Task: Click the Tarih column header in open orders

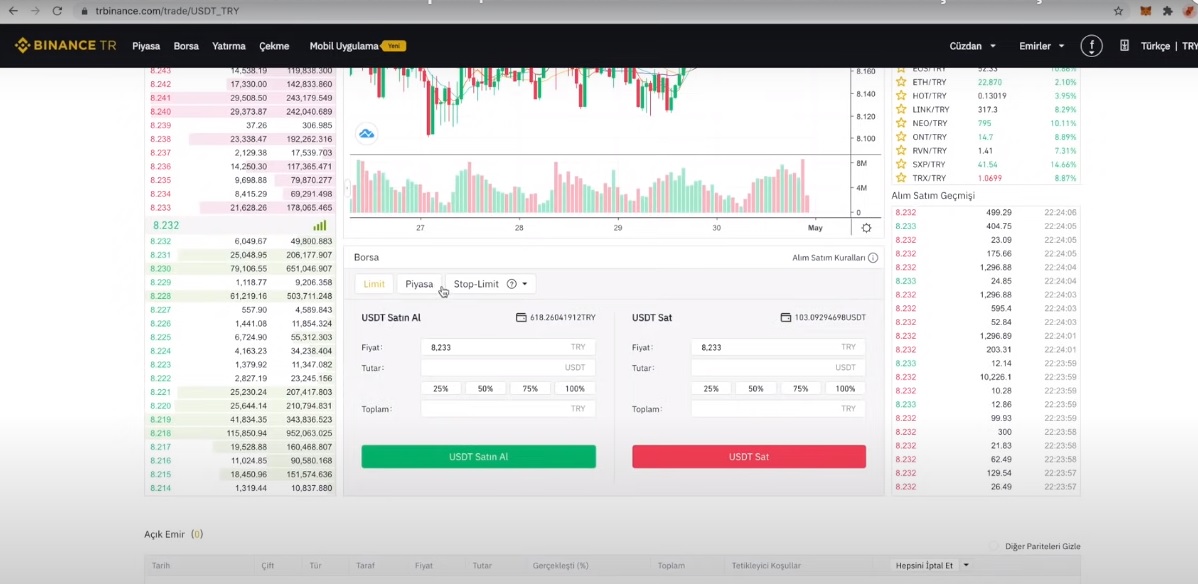Action: pos(160,566)
